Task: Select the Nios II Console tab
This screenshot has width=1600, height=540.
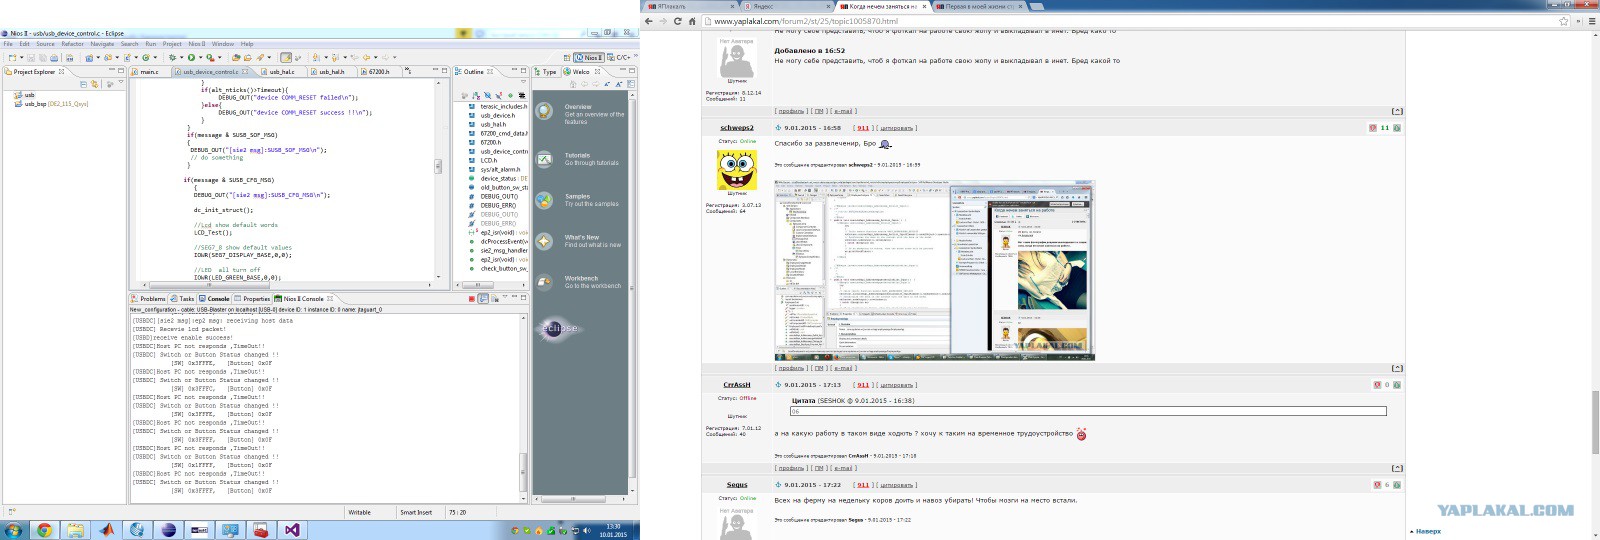Action: click(x=304, y=299)
